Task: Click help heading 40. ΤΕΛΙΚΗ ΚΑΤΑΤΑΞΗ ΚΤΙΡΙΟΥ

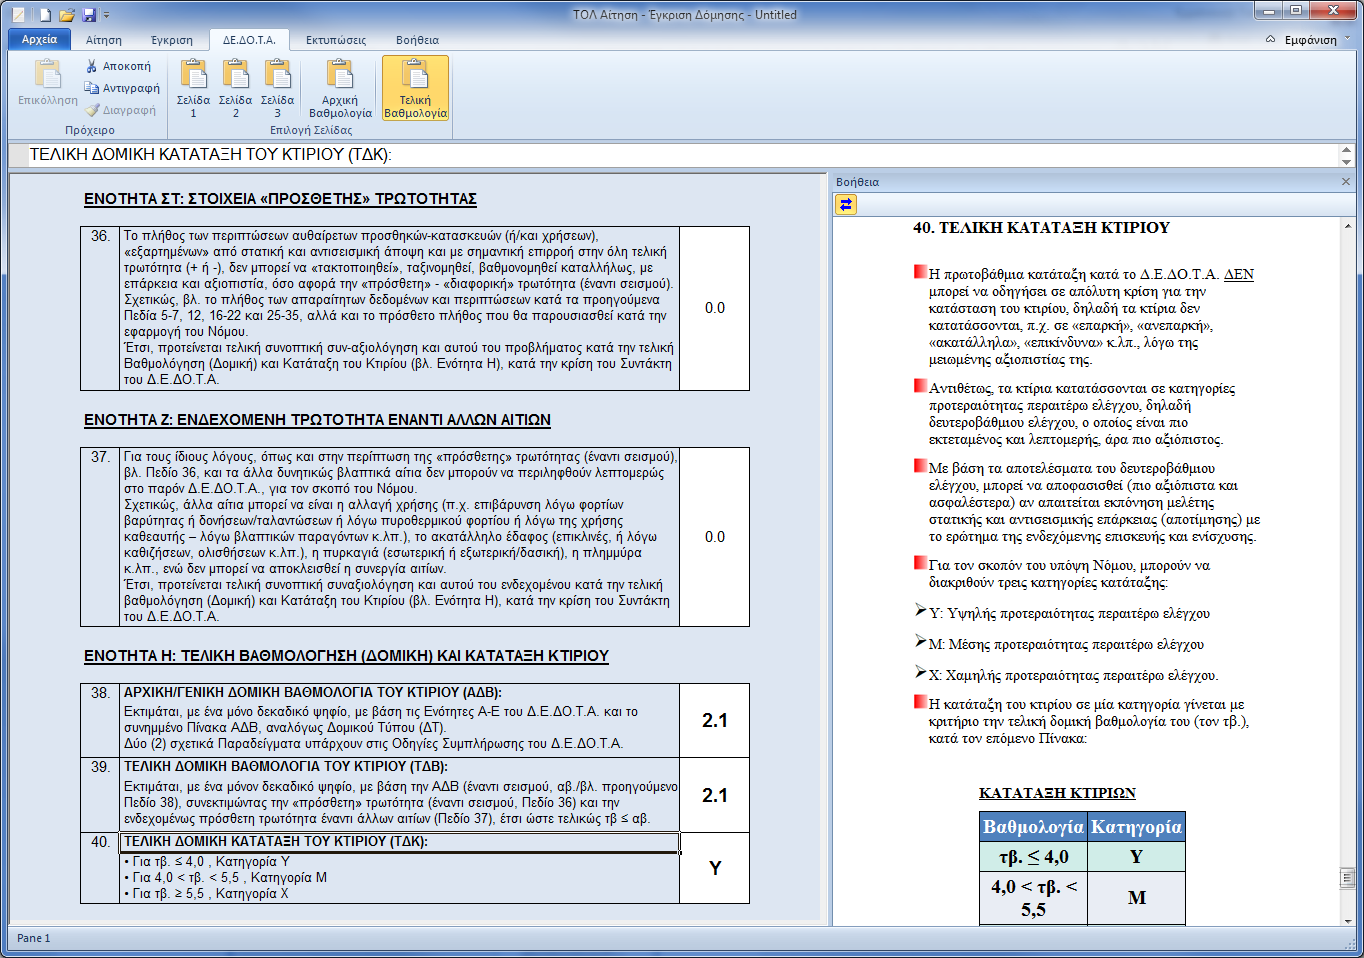Action: (1041, 228)
